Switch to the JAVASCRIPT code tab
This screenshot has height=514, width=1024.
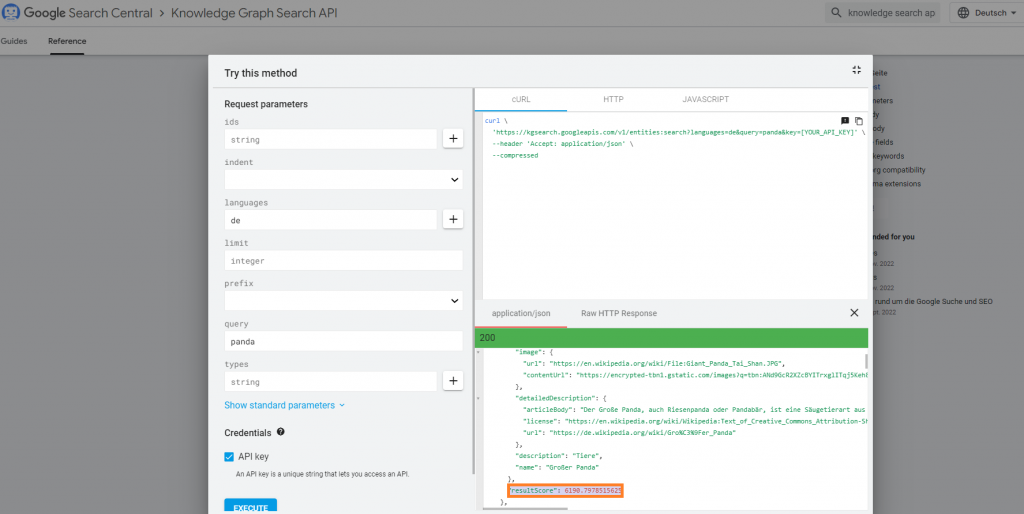click(705, 100)
